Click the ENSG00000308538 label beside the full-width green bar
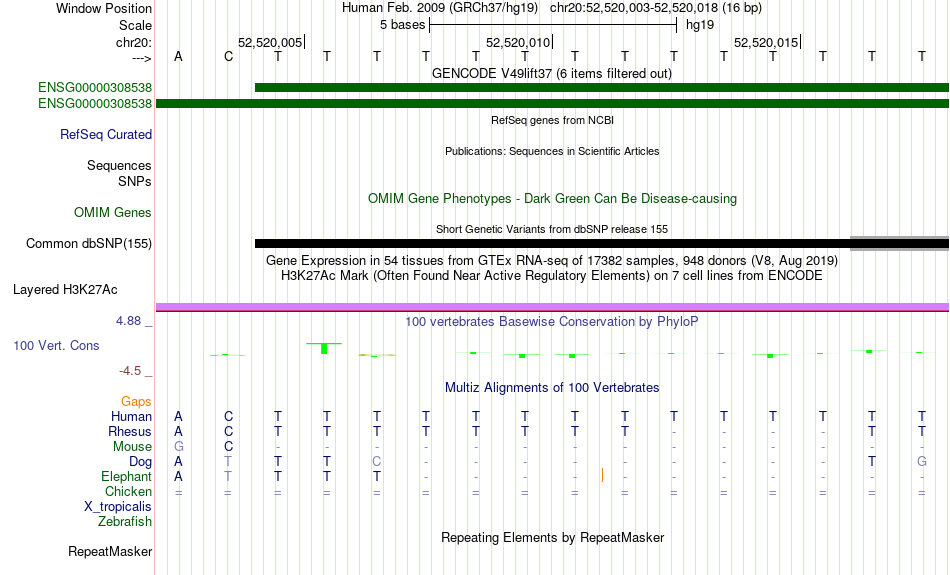Viewport: 950px width, 575px height. point(95,104)
